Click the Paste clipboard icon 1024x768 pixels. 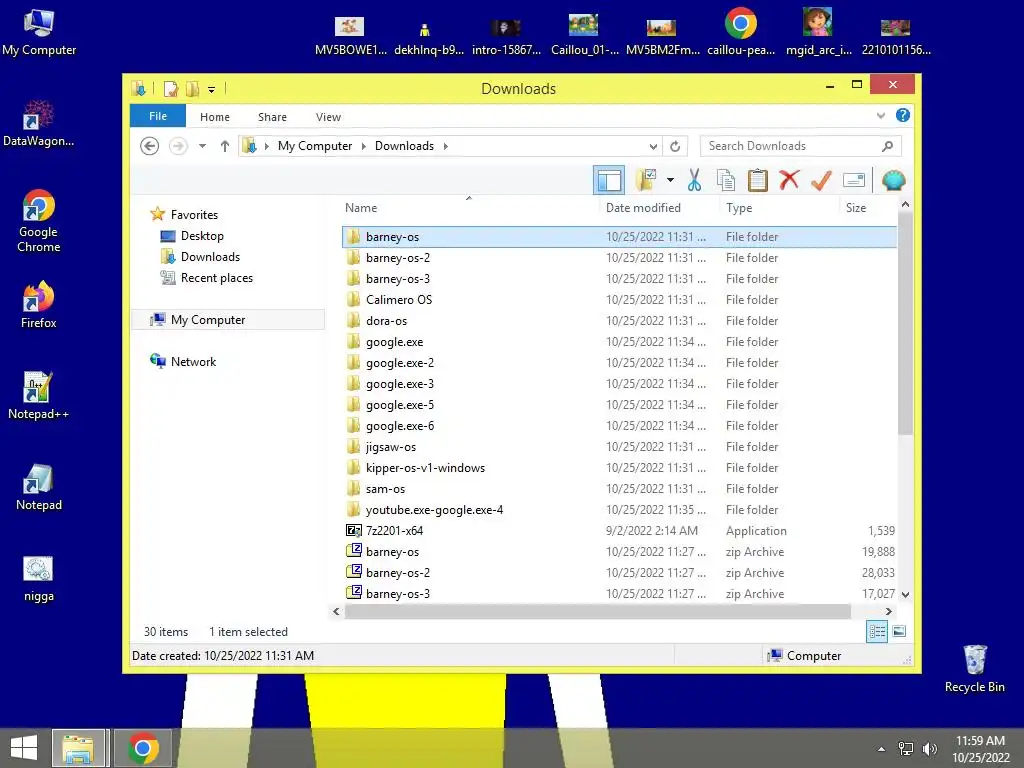point(758,180)
